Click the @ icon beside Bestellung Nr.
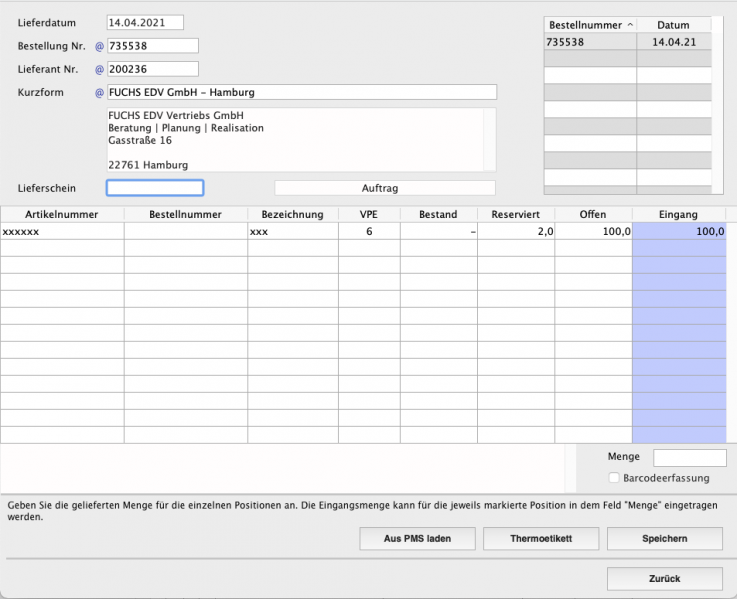 point(99,46)
